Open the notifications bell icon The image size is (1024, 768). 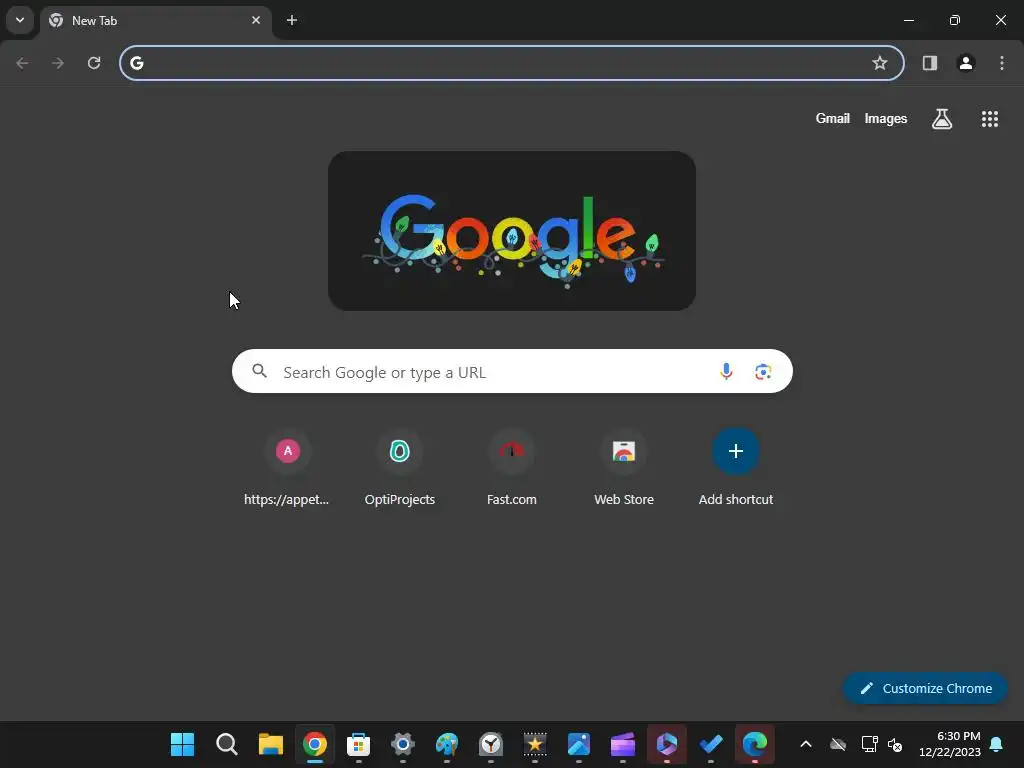[x=997, y=744]
